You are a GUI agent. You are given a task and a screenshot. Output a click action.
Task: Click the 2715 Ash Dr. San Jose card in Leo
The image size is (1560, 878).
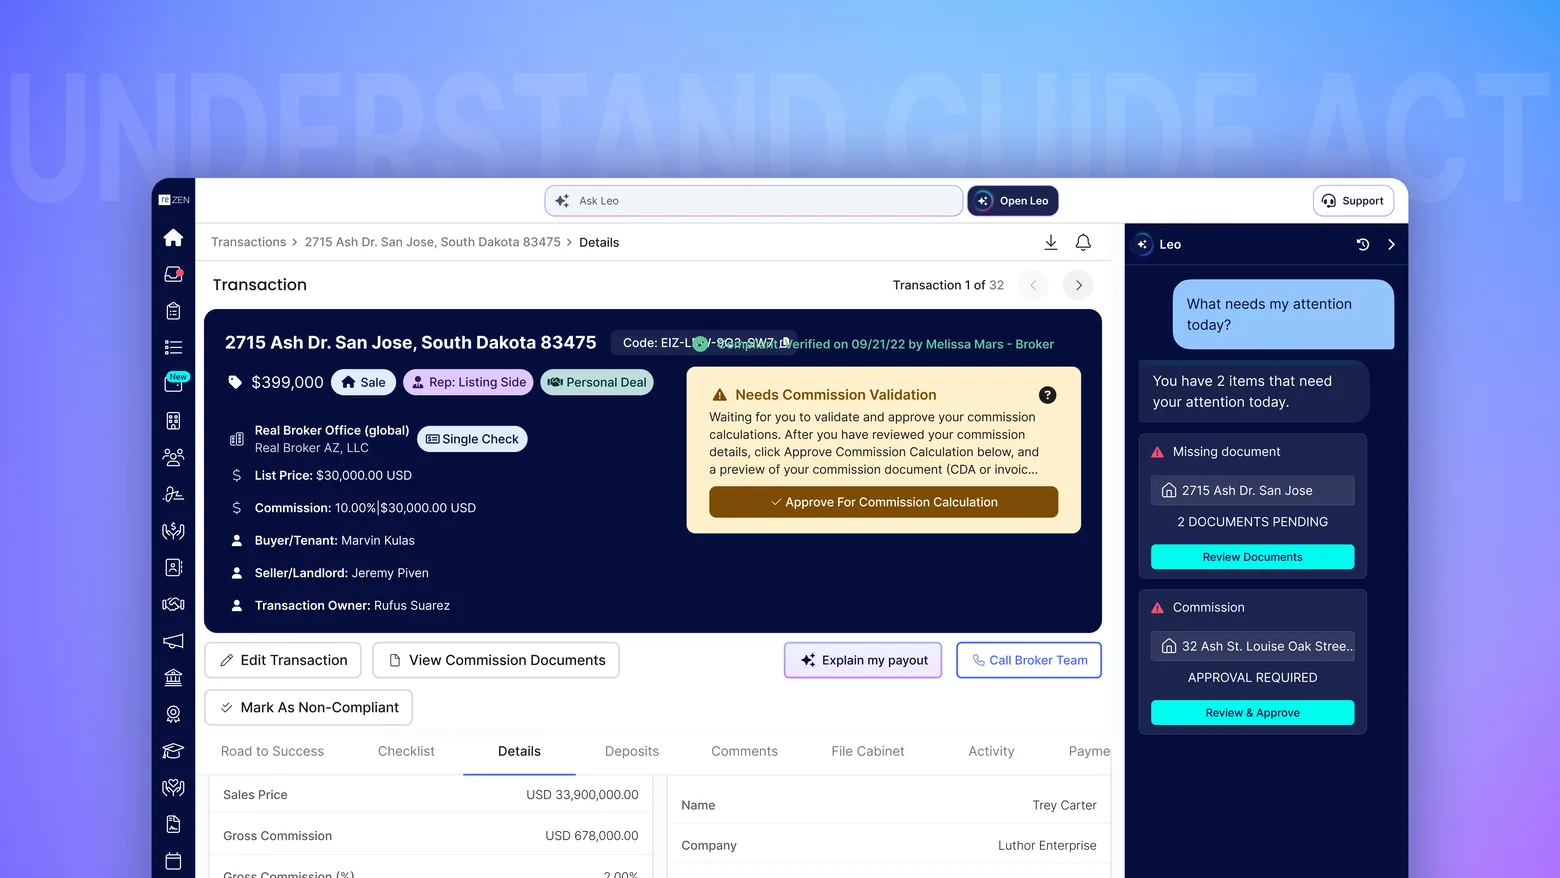[1252, 490]
